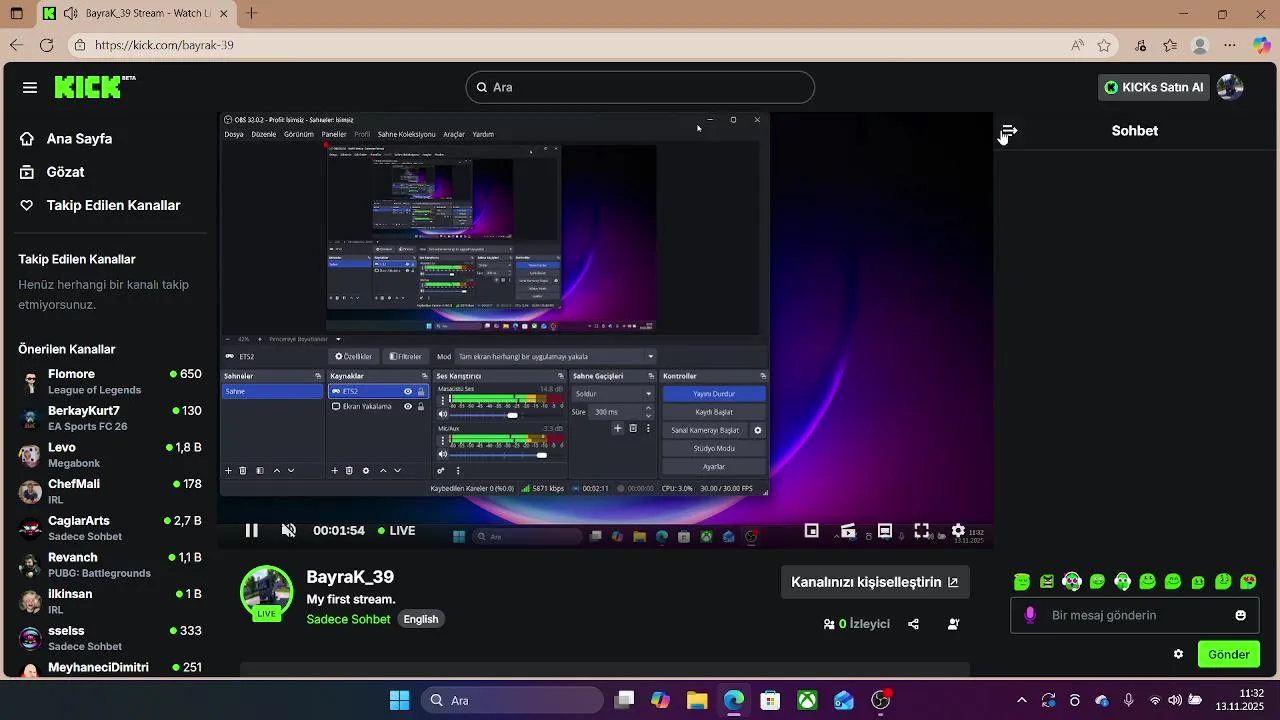This screenshot has height=720, width=1280.
Task: Refresh the browser page
Action: (46, 45)
